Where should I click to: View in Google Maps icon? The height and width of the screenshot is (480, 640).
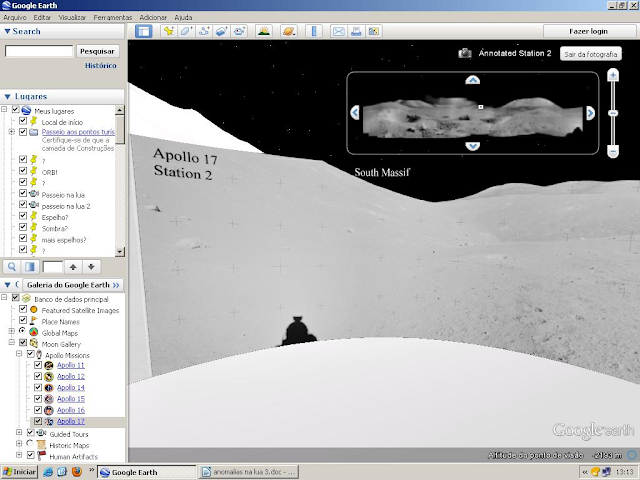click(373, 31)
